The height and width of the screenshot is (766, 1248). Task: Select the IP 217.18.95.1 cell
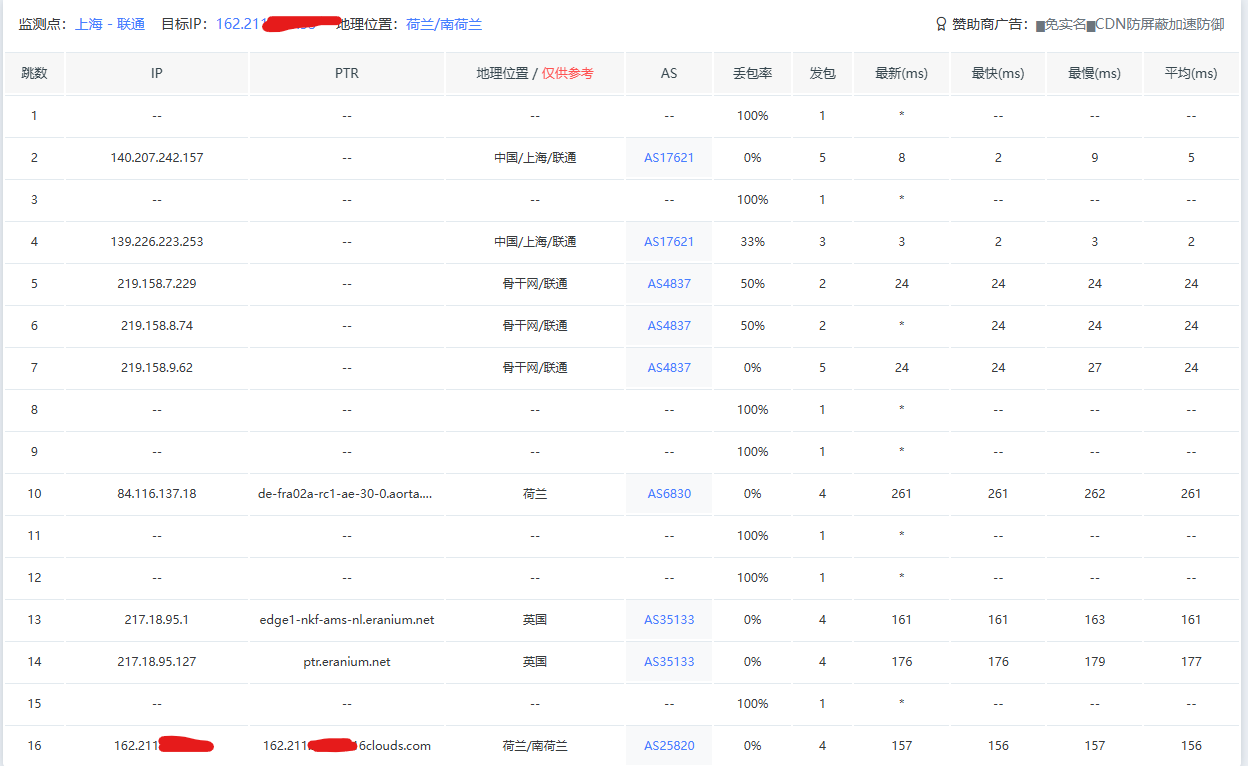(x=157, y=620)
